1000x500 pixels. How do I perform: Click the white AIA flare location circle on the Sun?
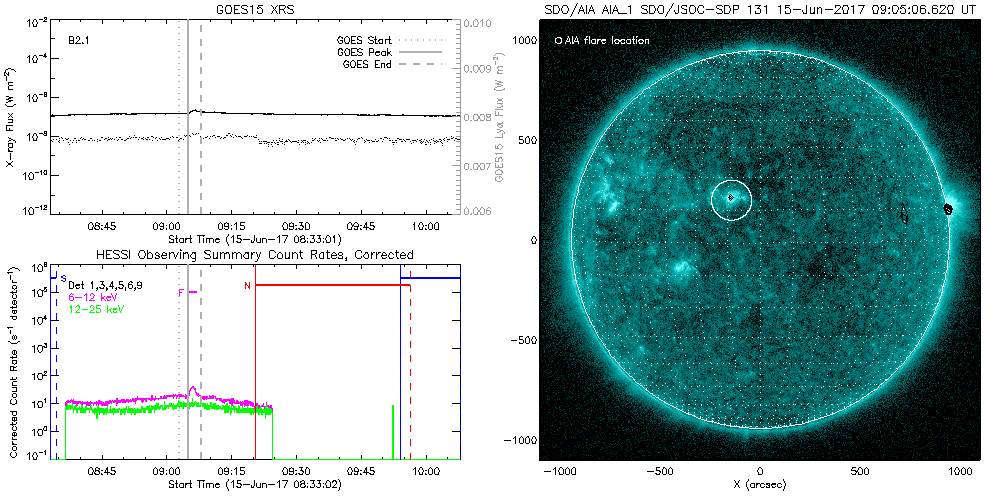point(731,199)
